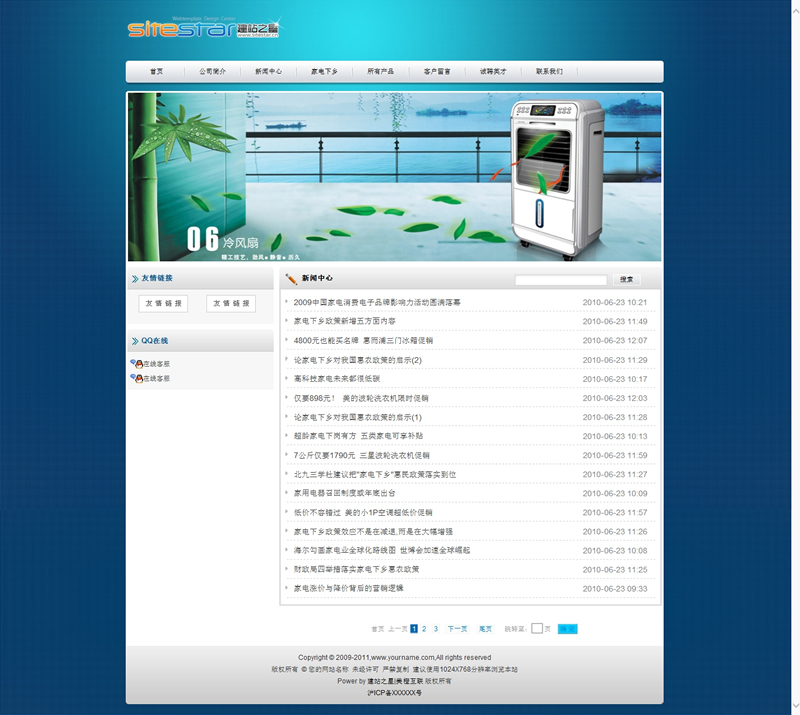Click the SiteStar logo in the header
The image size is (800, 715).
tap(203, 28)
